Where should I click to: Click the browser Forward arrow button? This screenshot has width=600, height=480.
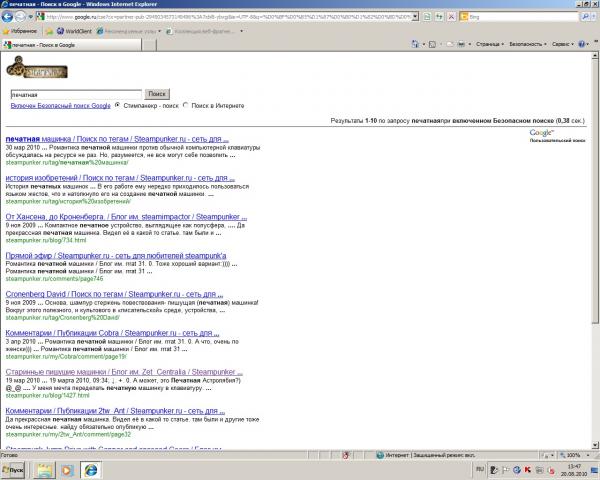click(20, 17)
